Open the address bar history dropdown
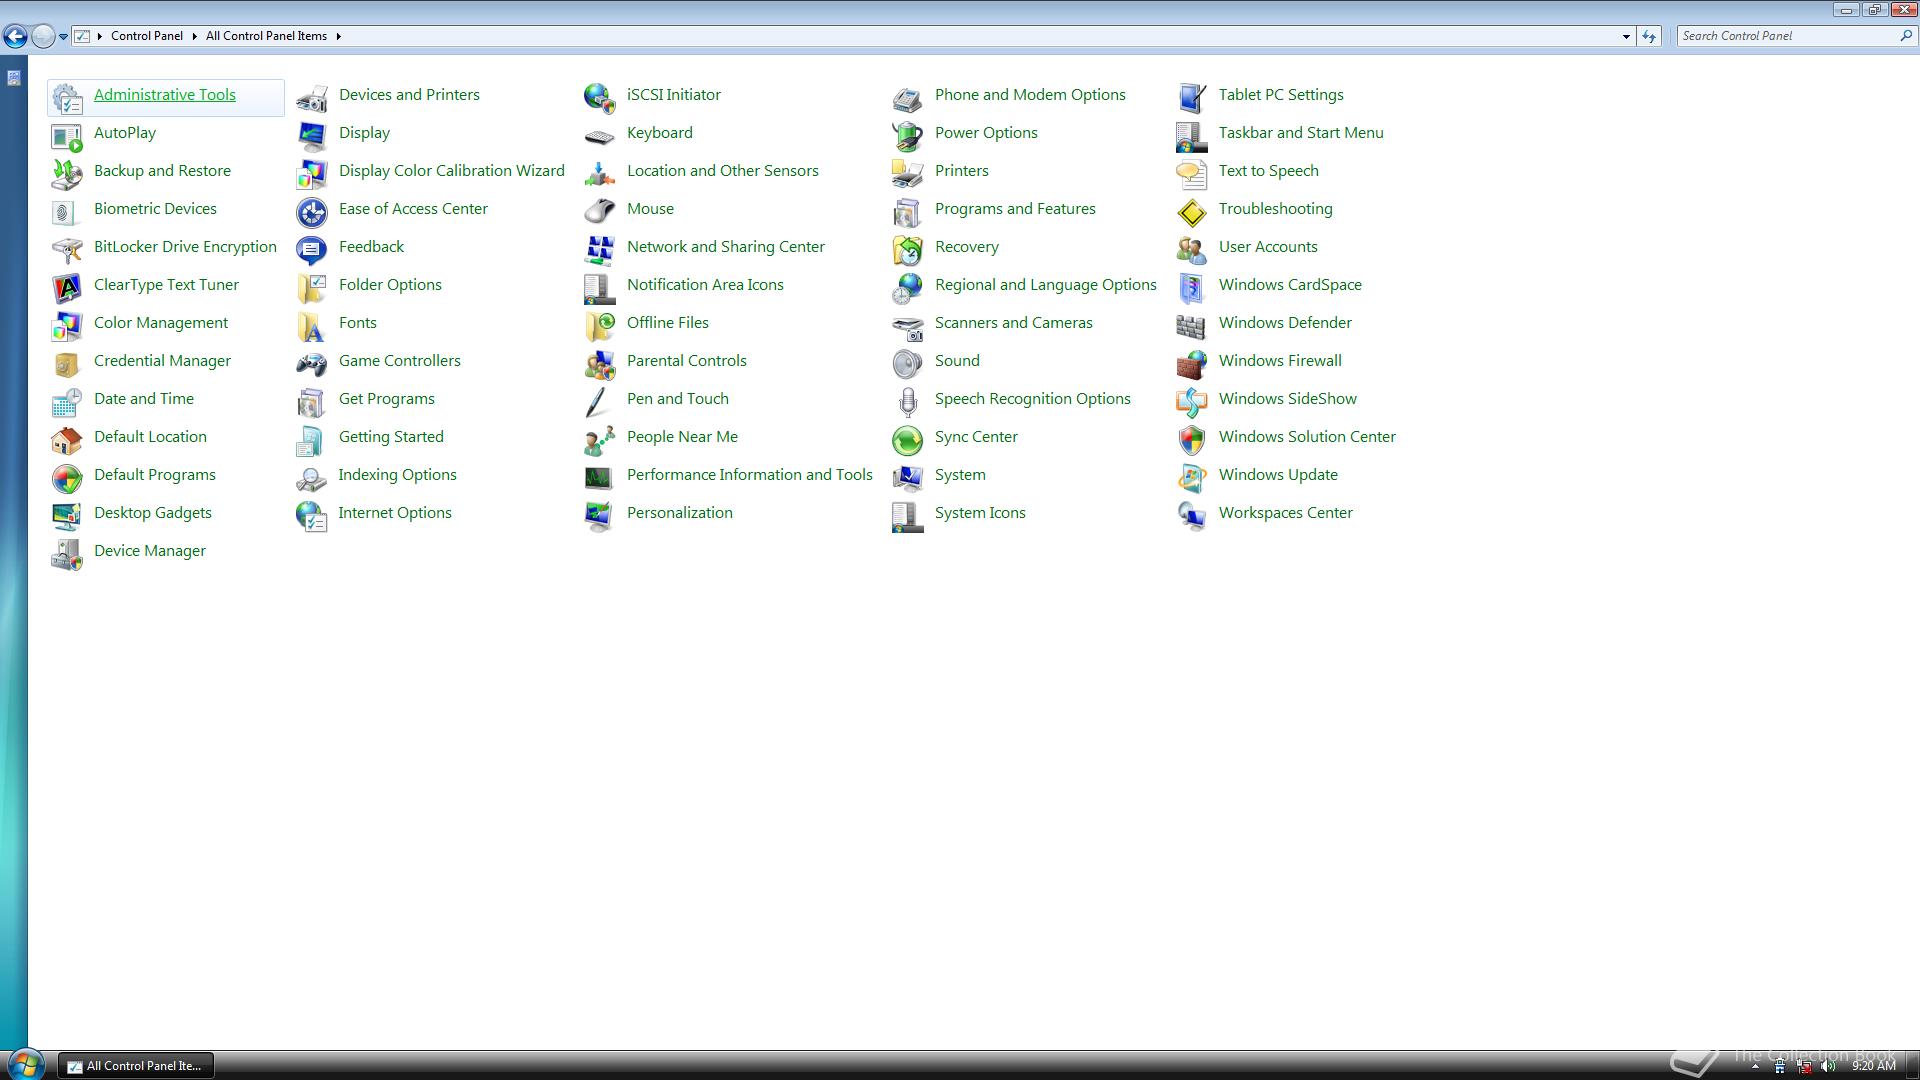The height and width of the screenshot is (1080, 1920). point(1626,36)
